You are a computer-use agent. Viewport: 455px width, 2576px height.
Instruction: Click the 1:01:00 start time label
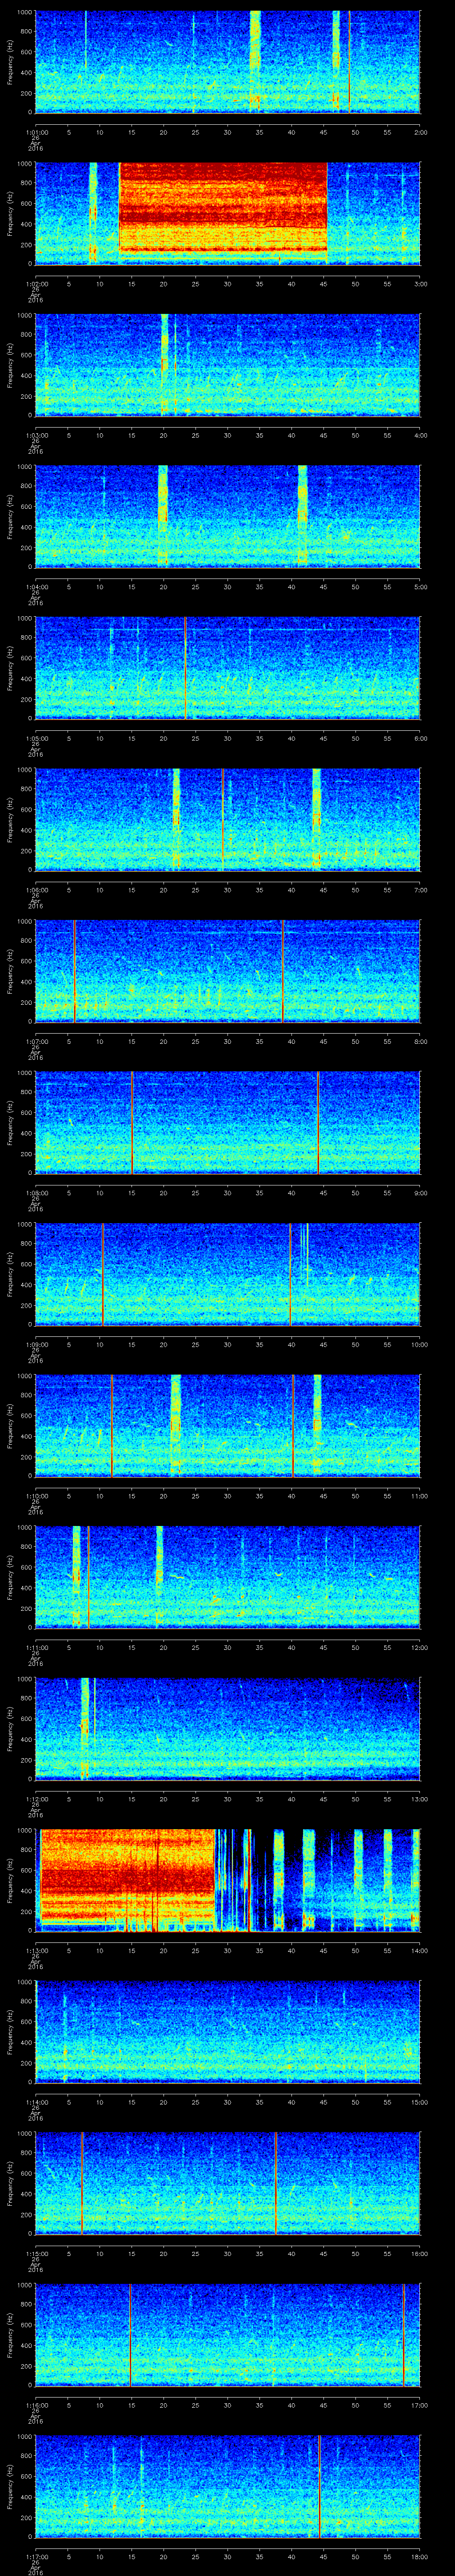36,132
